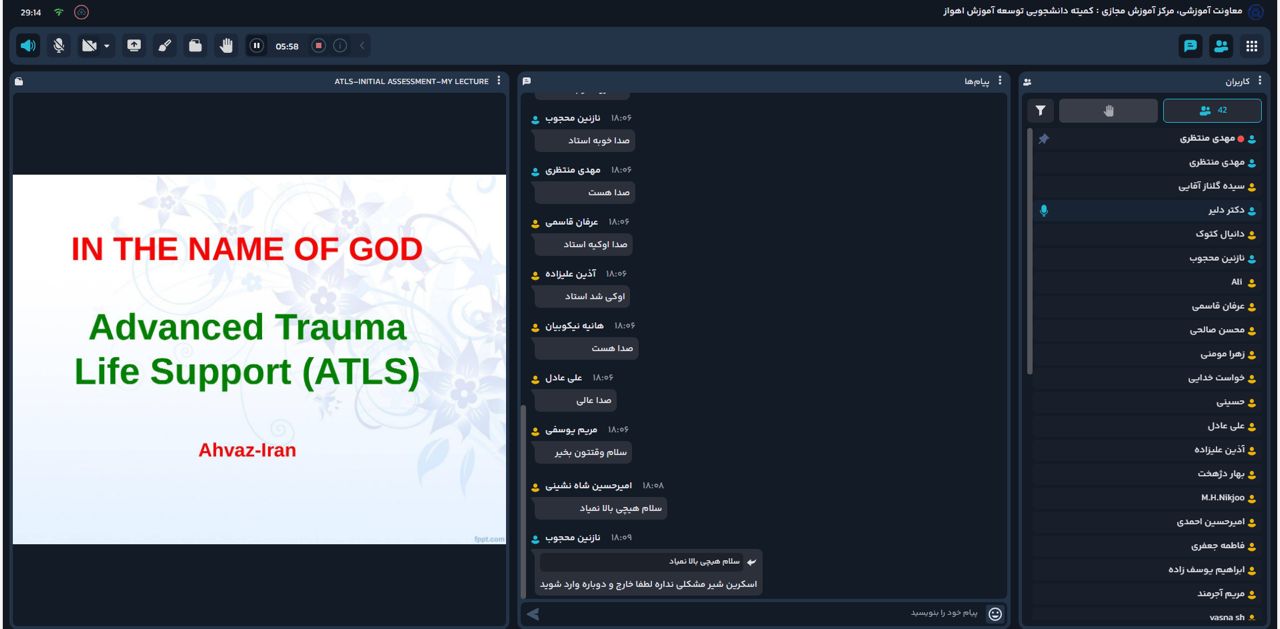Collapse the toolbar with the left chevron
Screen dimensions: 1280x629
(362, 46)
